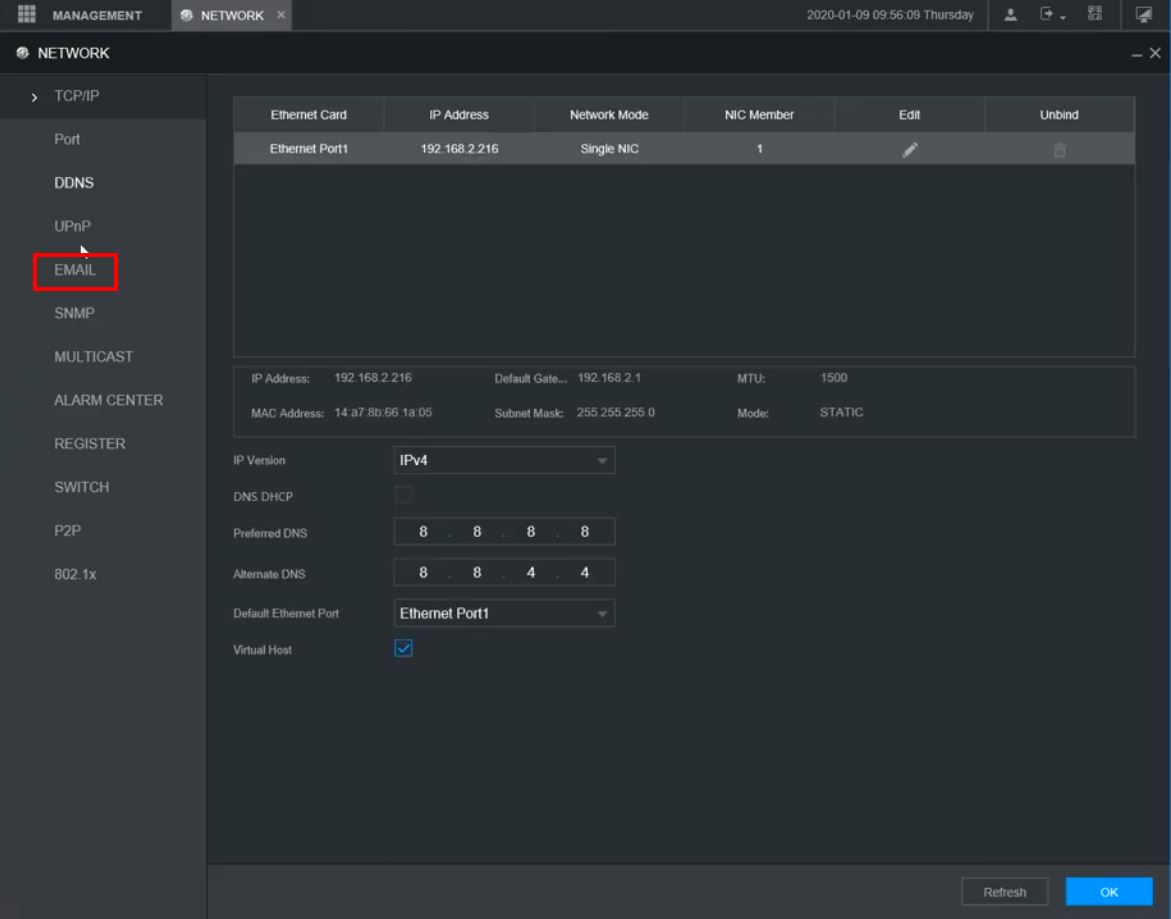1171x919 pixels.
Task: Open the IP Version dropdown
Action: (x=504, y=460)
